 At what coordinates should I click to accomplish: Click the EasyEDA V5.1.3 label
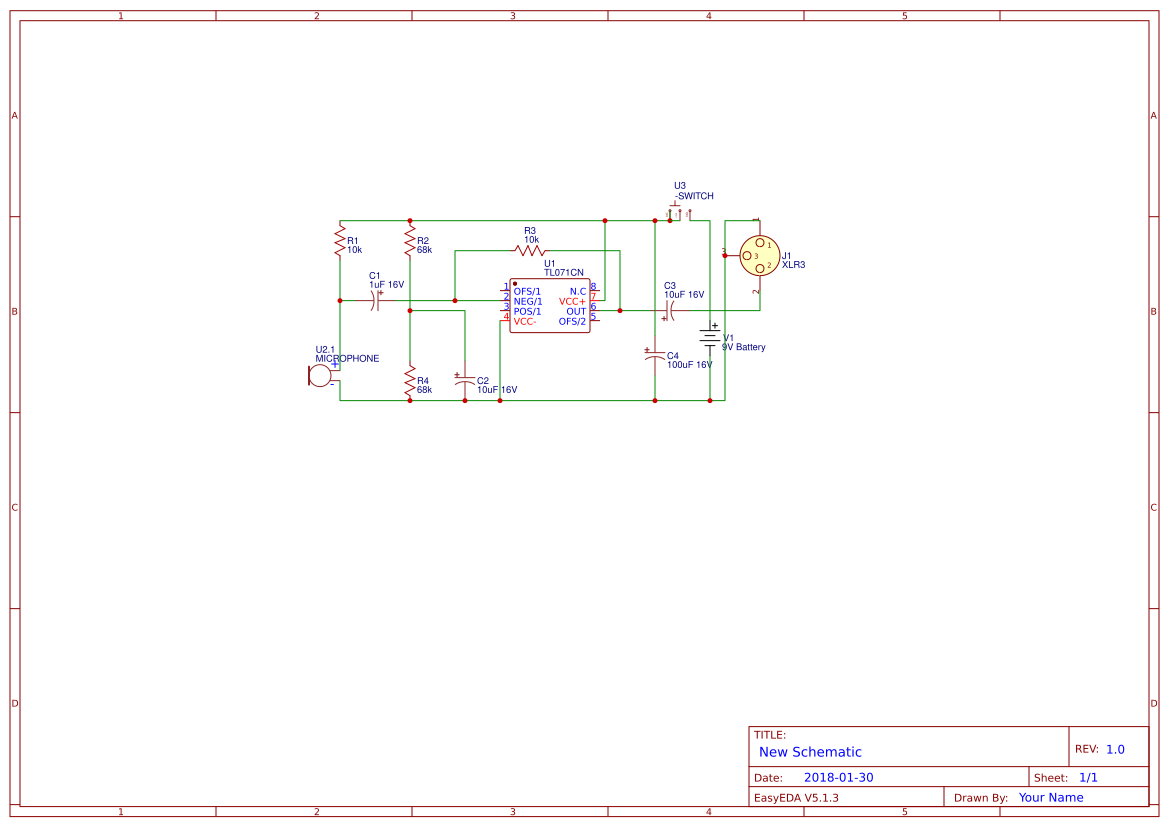pos(798,797)
